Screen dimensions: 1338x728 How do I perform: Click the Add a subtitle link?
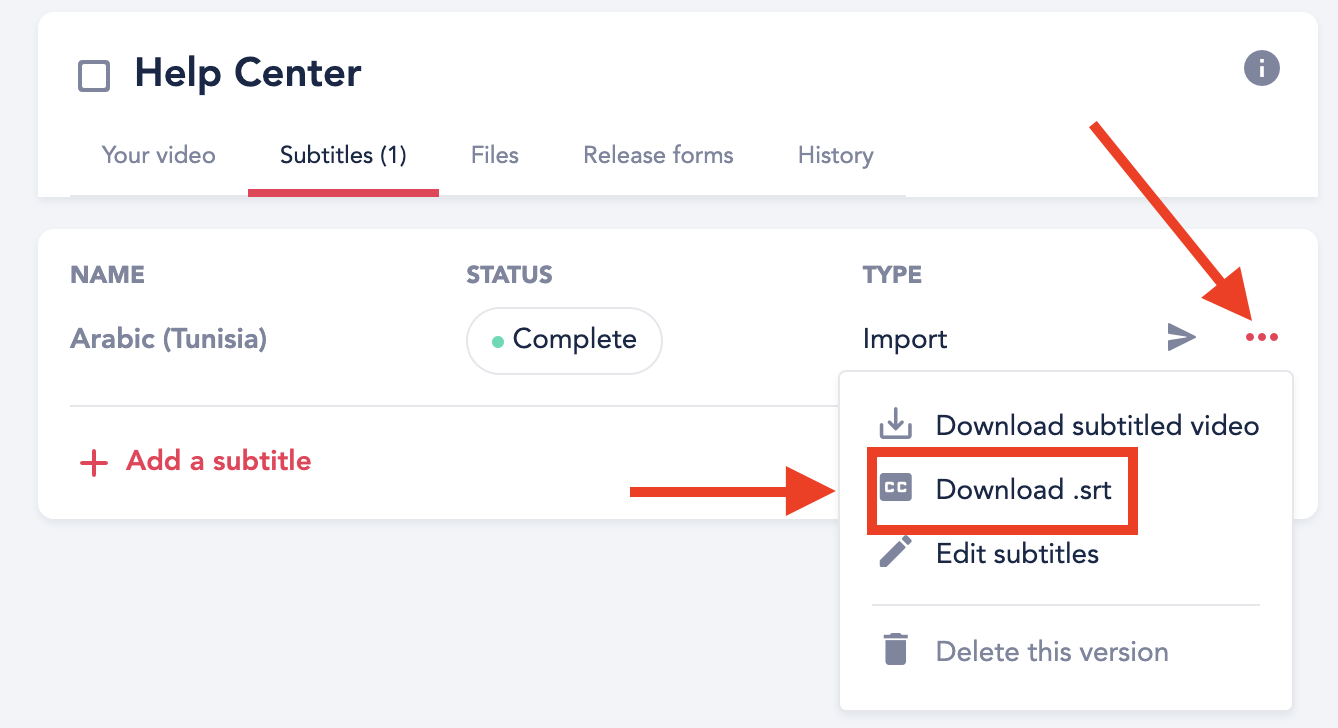[x=218, y=461]
